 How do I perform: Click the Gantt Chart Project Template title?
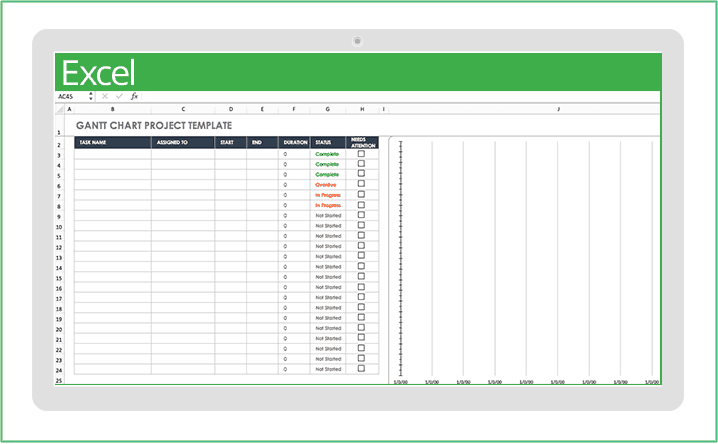pyautogui.click(x=154, y=126)
